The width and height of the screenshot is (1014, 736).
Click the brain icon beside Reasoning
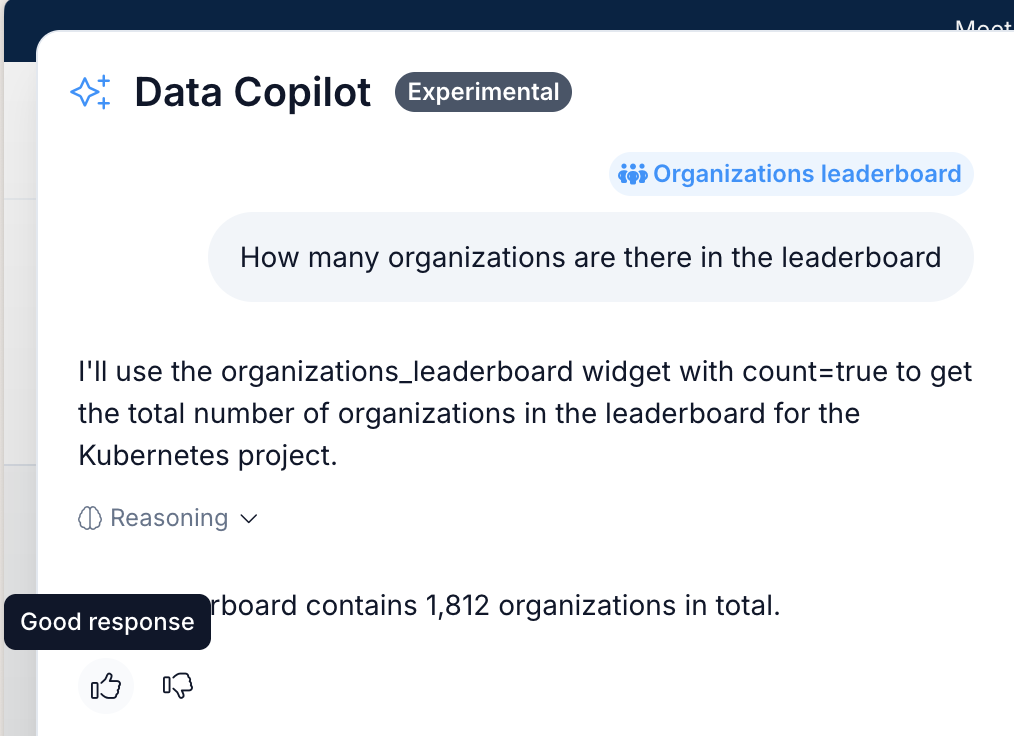point(90,518)
